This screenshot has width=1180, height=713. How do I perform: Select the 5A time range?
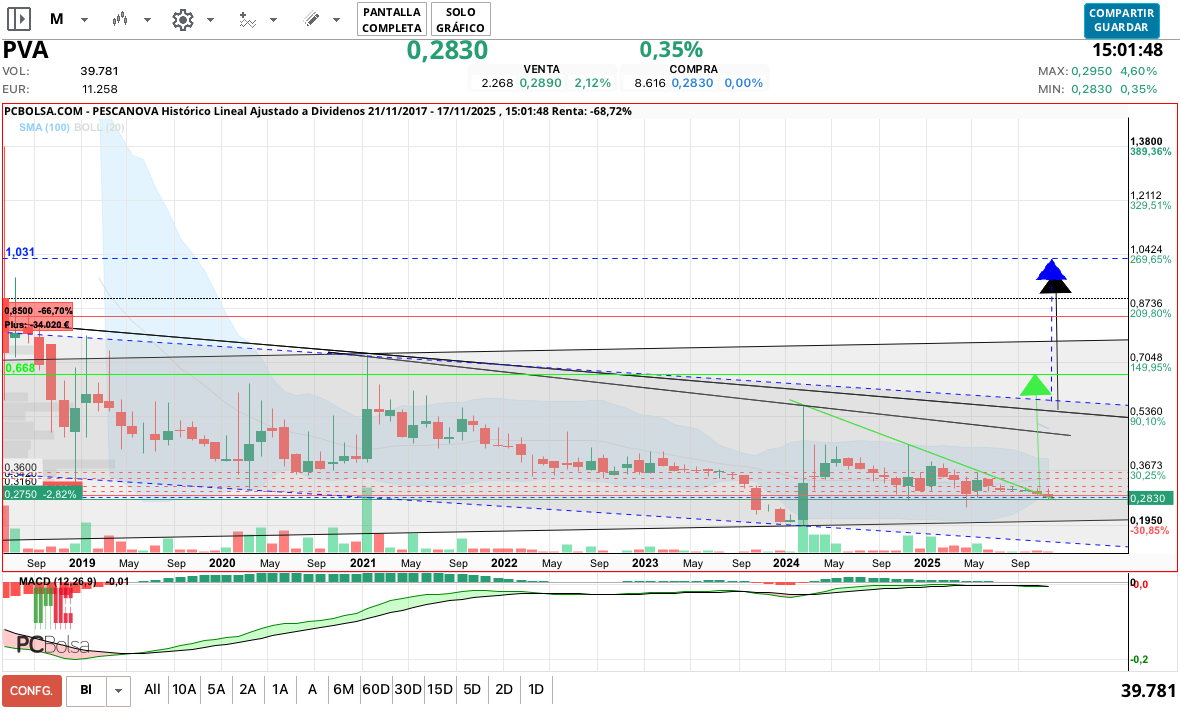point(216,689)
